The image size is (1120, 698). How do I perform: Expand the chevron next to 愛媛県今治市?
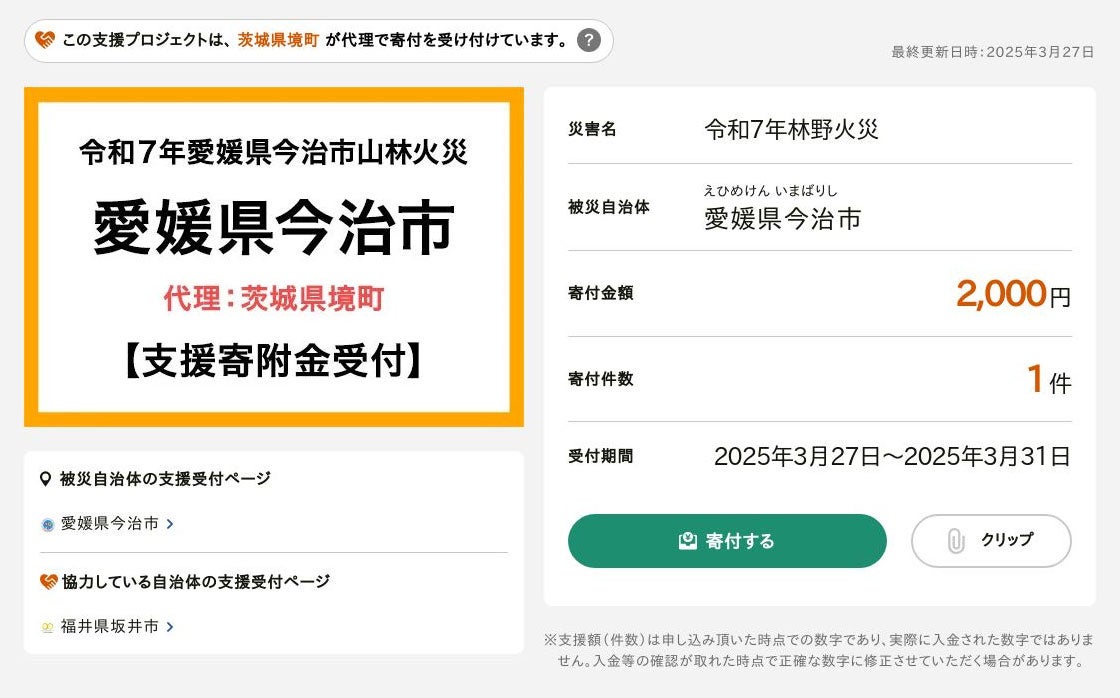[171, 523]
